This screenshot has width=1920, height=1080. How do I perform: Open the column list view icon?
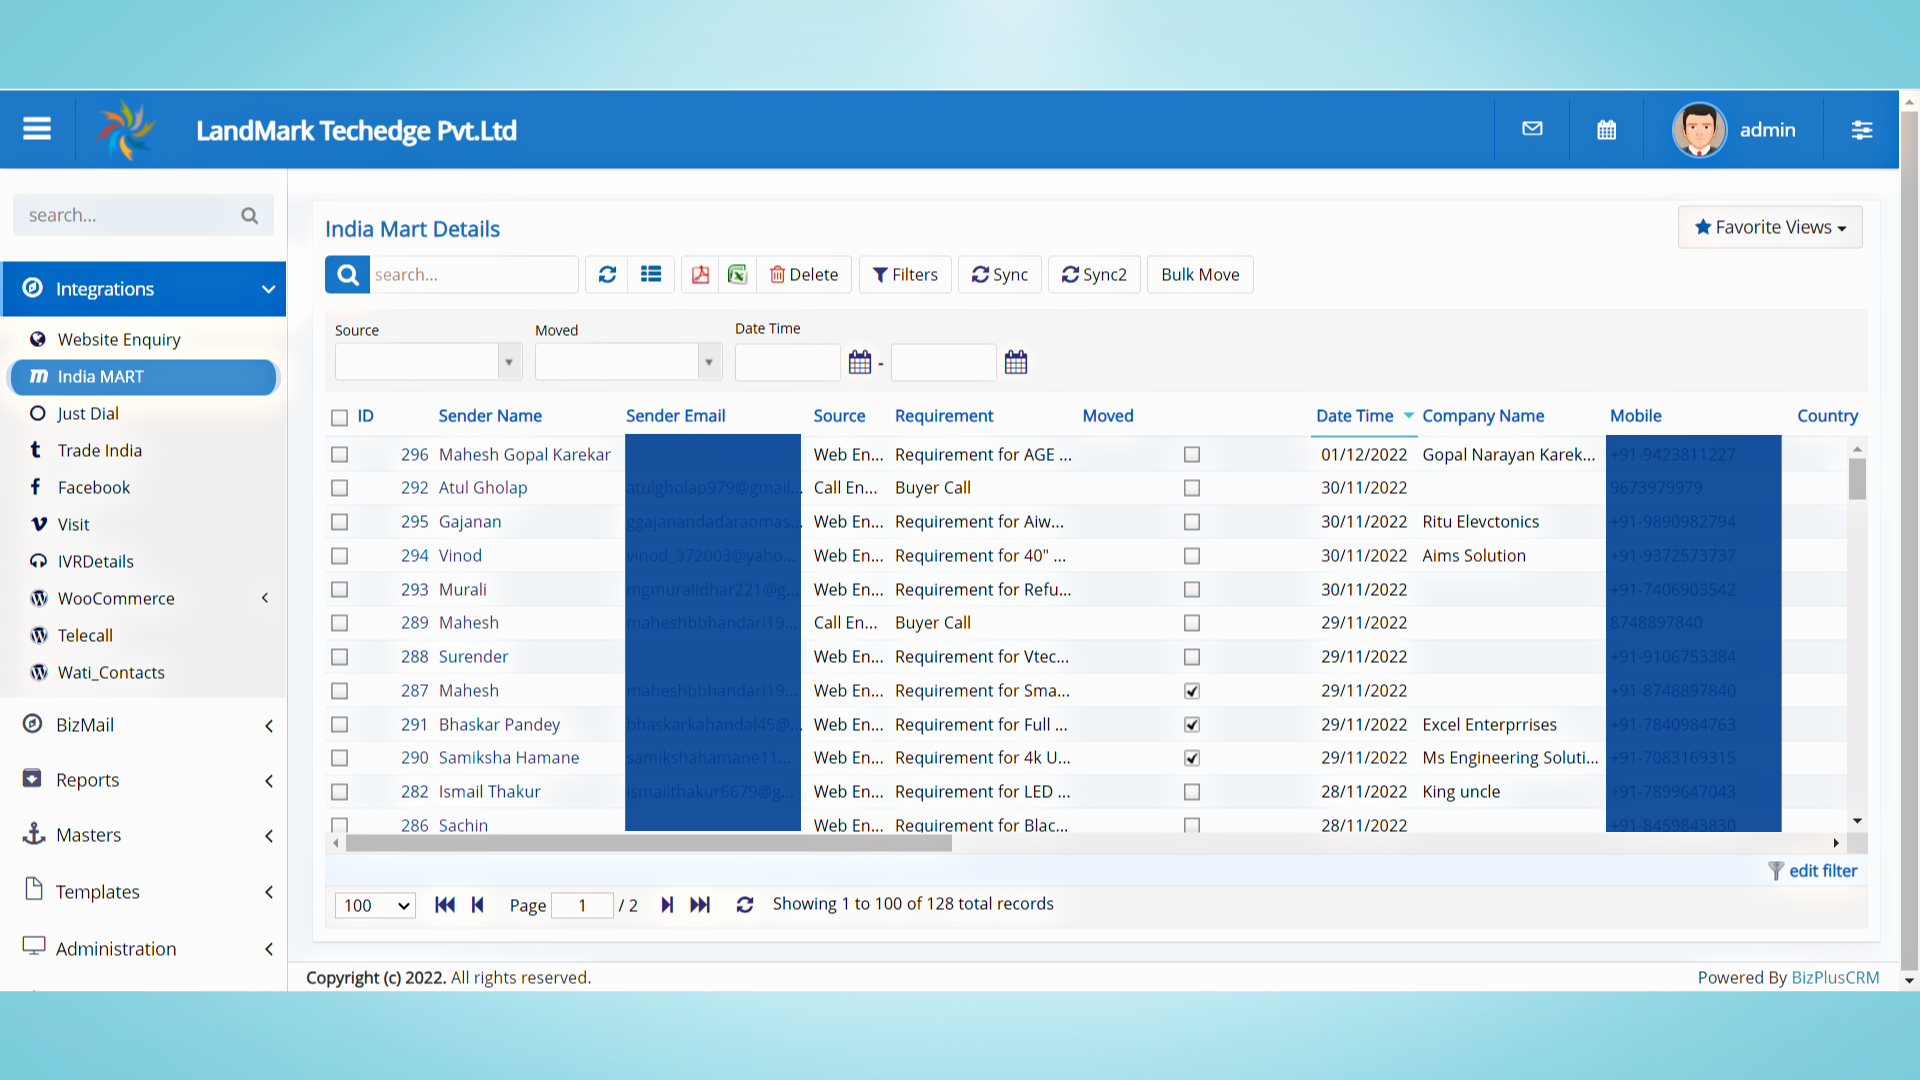click(x=651, y=274)
